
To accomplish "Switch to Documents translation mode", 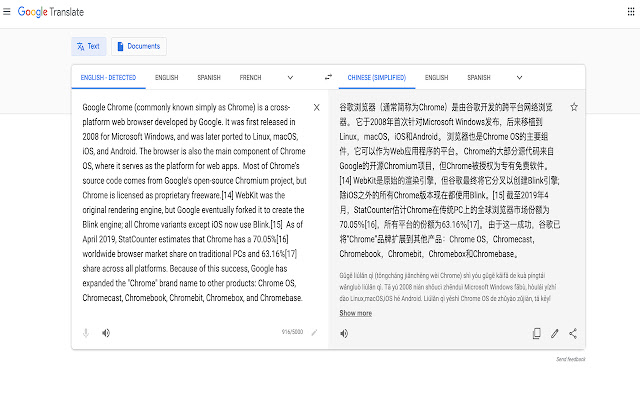I will [139, 46].
